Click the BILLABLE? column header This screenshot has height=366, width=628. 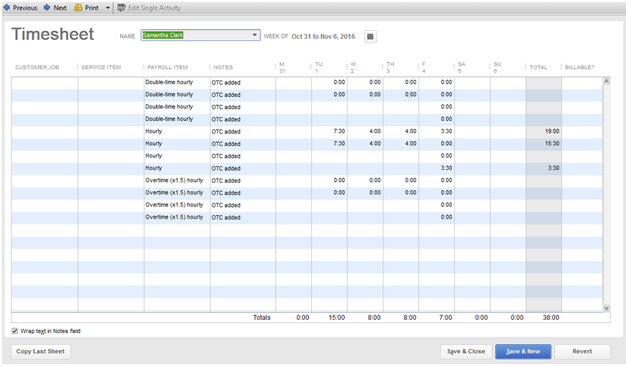[x=580, y=67]
